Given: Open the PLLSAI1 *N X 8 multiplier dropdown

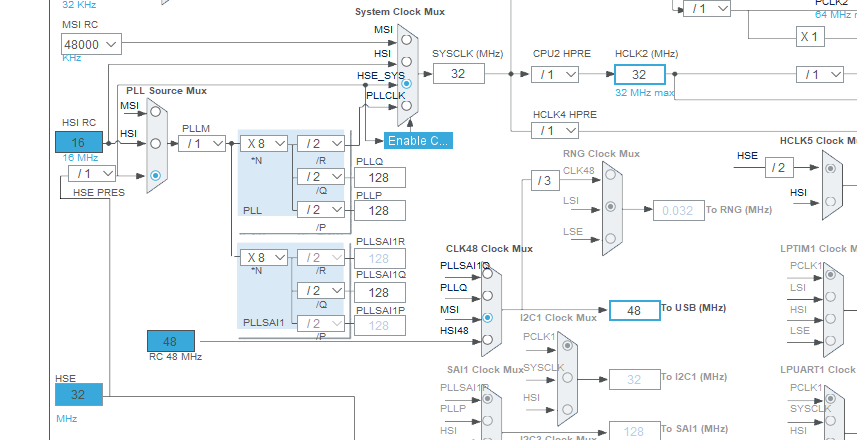Looking at the screenshot, I should 264,257.
